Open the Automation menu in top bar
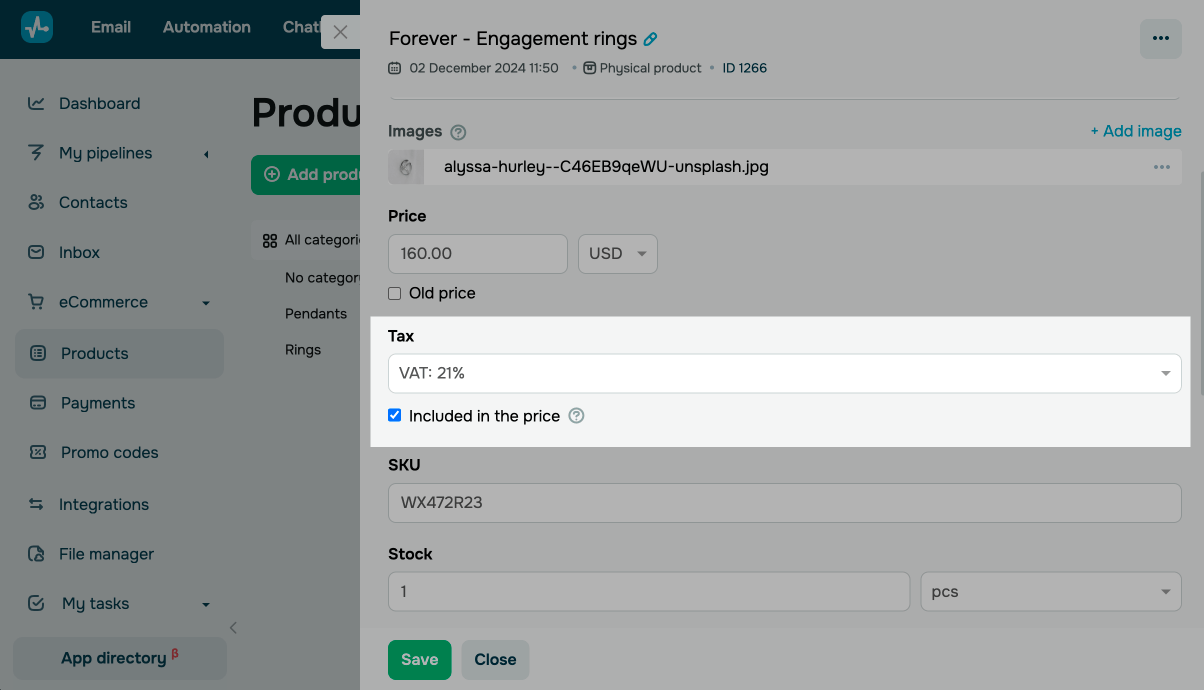 [x=206, y=27]
